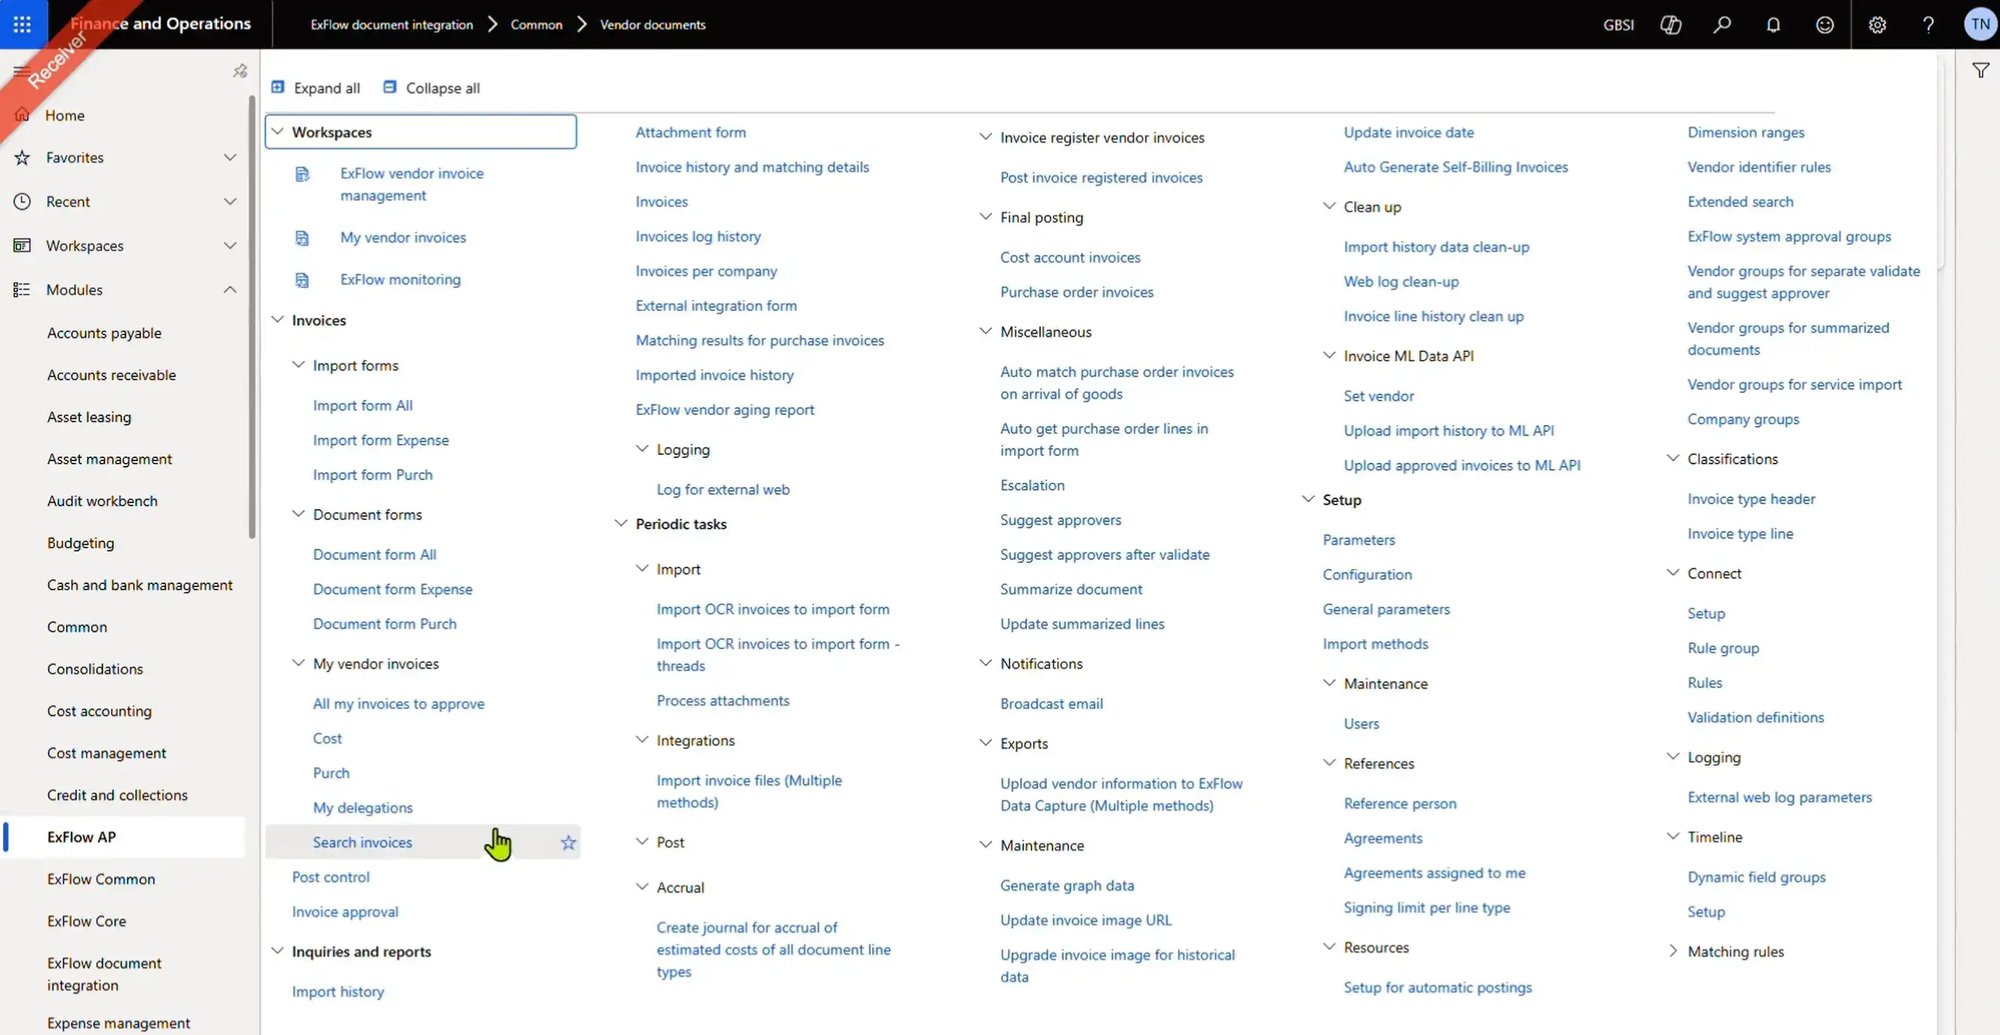2000x1035 pixels.
Task: Pin the navigation pane with pin icon
Action: [240, 71]
